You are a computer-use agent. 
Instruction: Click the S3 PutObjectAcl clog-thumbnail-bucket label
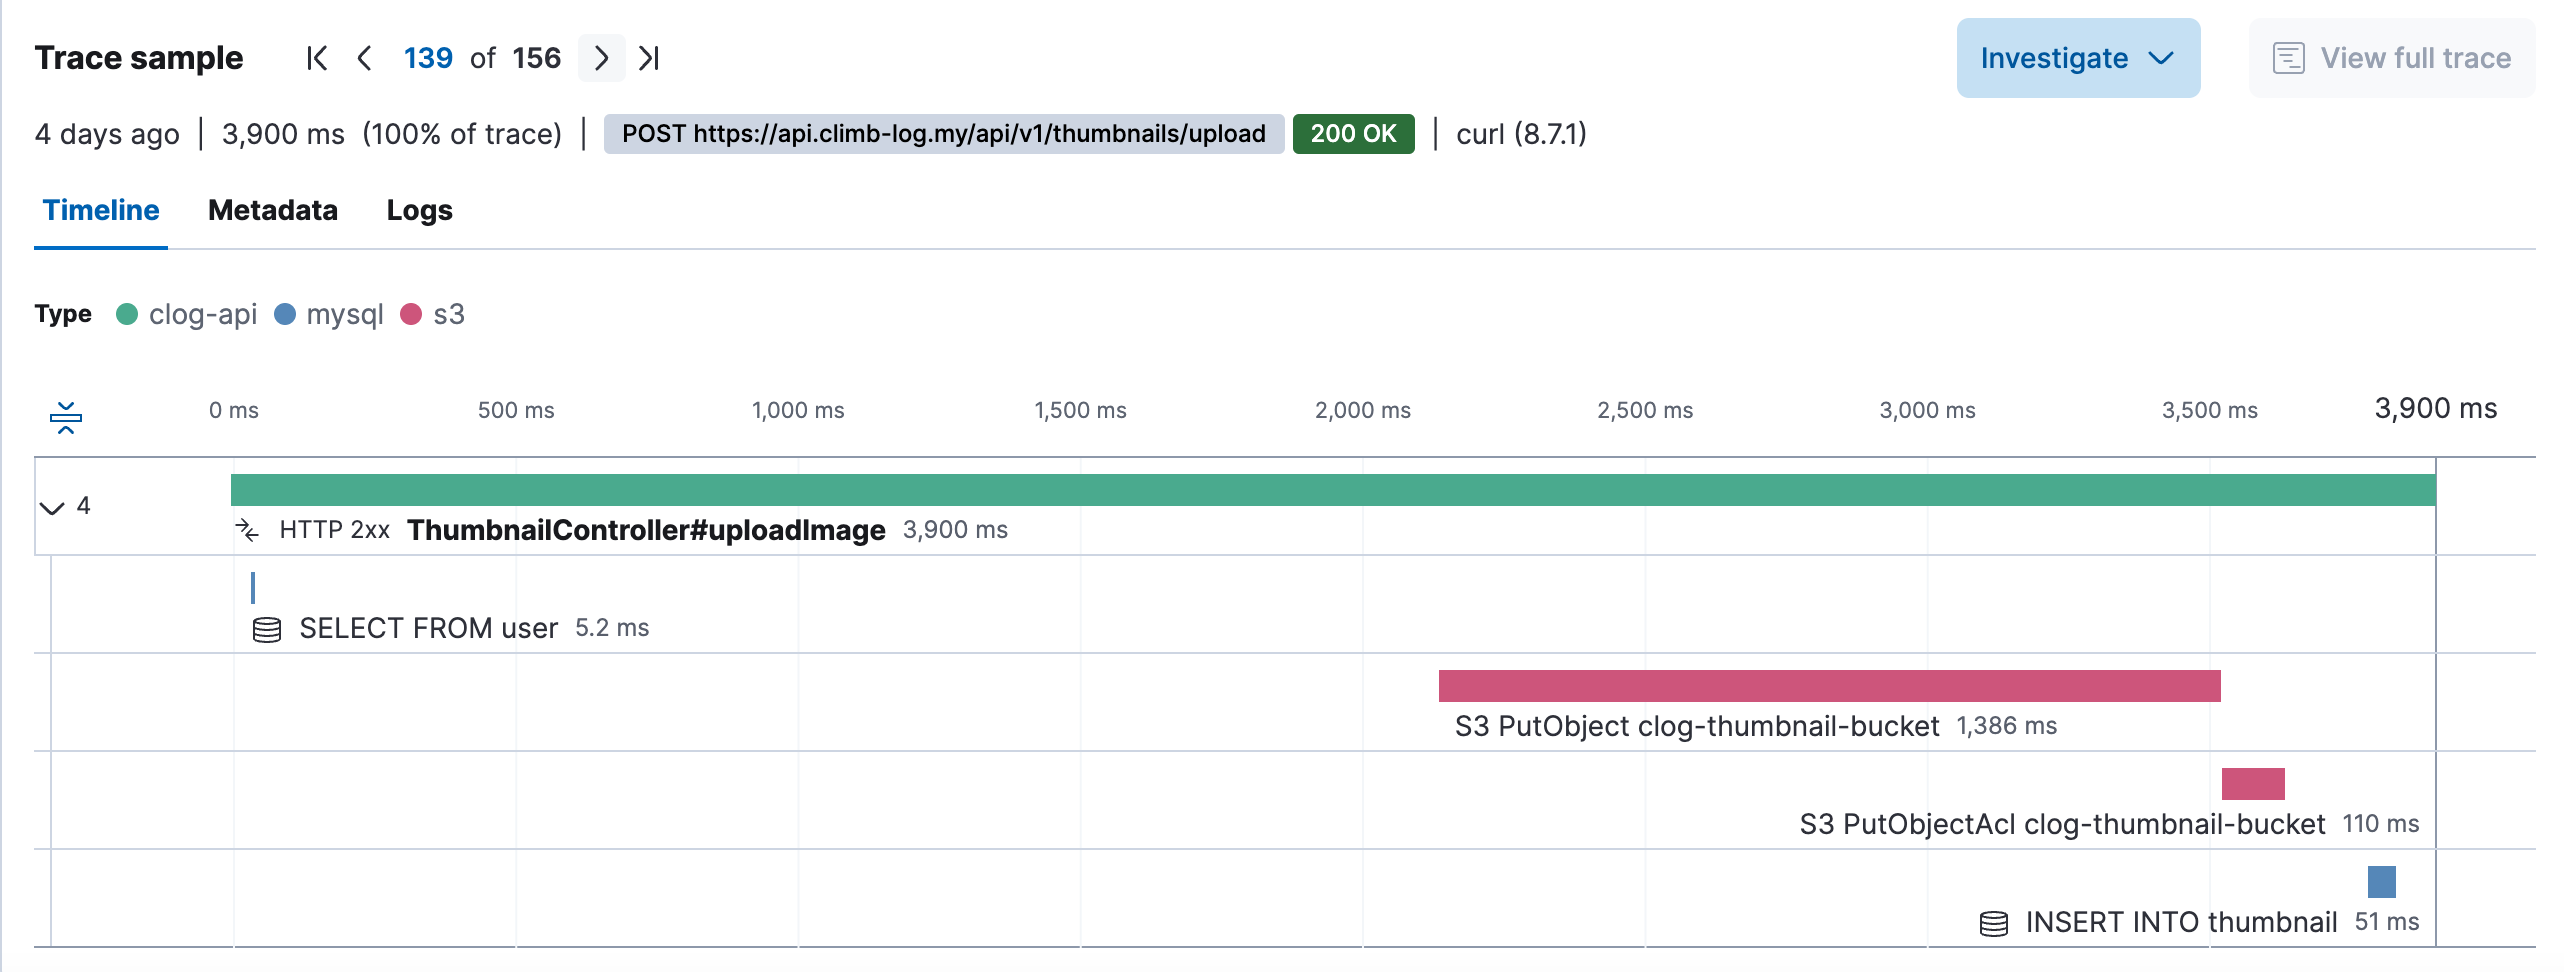pyautogui.click(x=2062, y=824)
